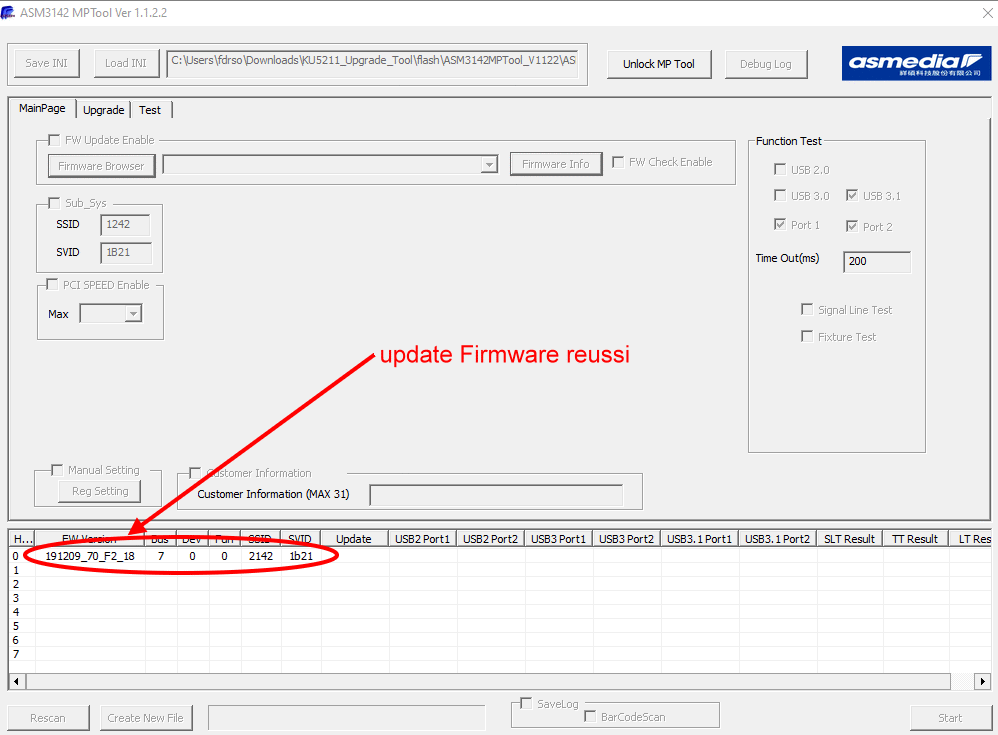The height and width of the screenshot is (735, 998).
Task: Click the USB3.1 Port1 column header
Action: 699,539
